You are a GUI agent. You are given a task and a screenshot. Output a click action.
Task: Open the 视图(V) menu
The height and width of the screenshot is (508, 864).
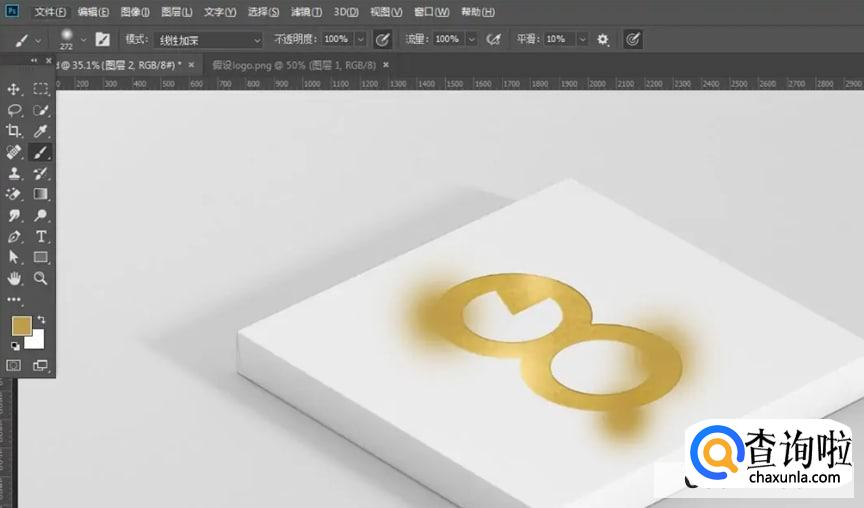(386, 12)
